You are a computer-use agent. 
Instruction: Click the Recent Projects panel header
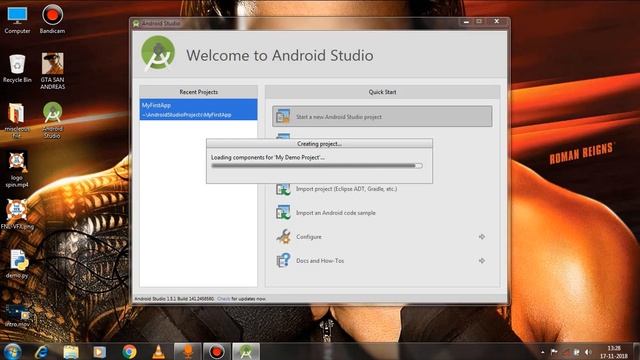[x=198, y=92]
